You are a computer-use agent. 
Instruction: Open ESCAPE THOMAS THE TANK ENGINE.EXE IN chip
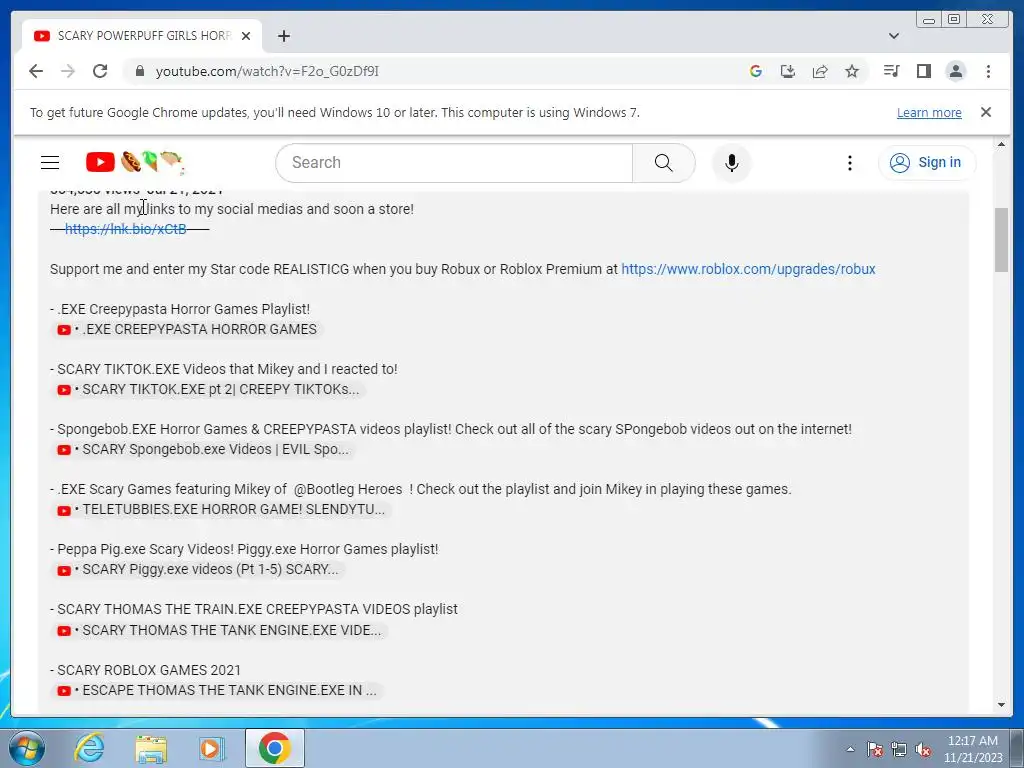(x=216, y=690)
